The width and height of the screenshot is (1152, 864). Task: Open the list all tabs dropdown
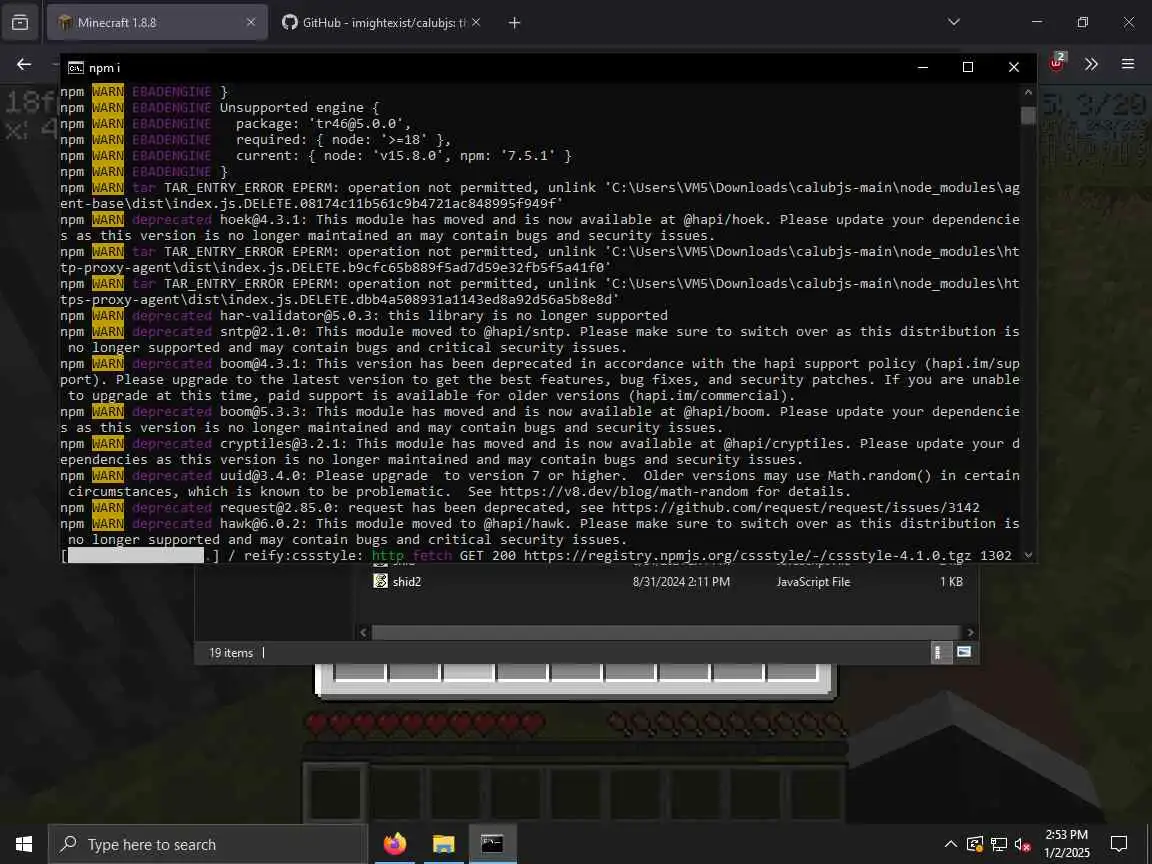tap(954, 22)
